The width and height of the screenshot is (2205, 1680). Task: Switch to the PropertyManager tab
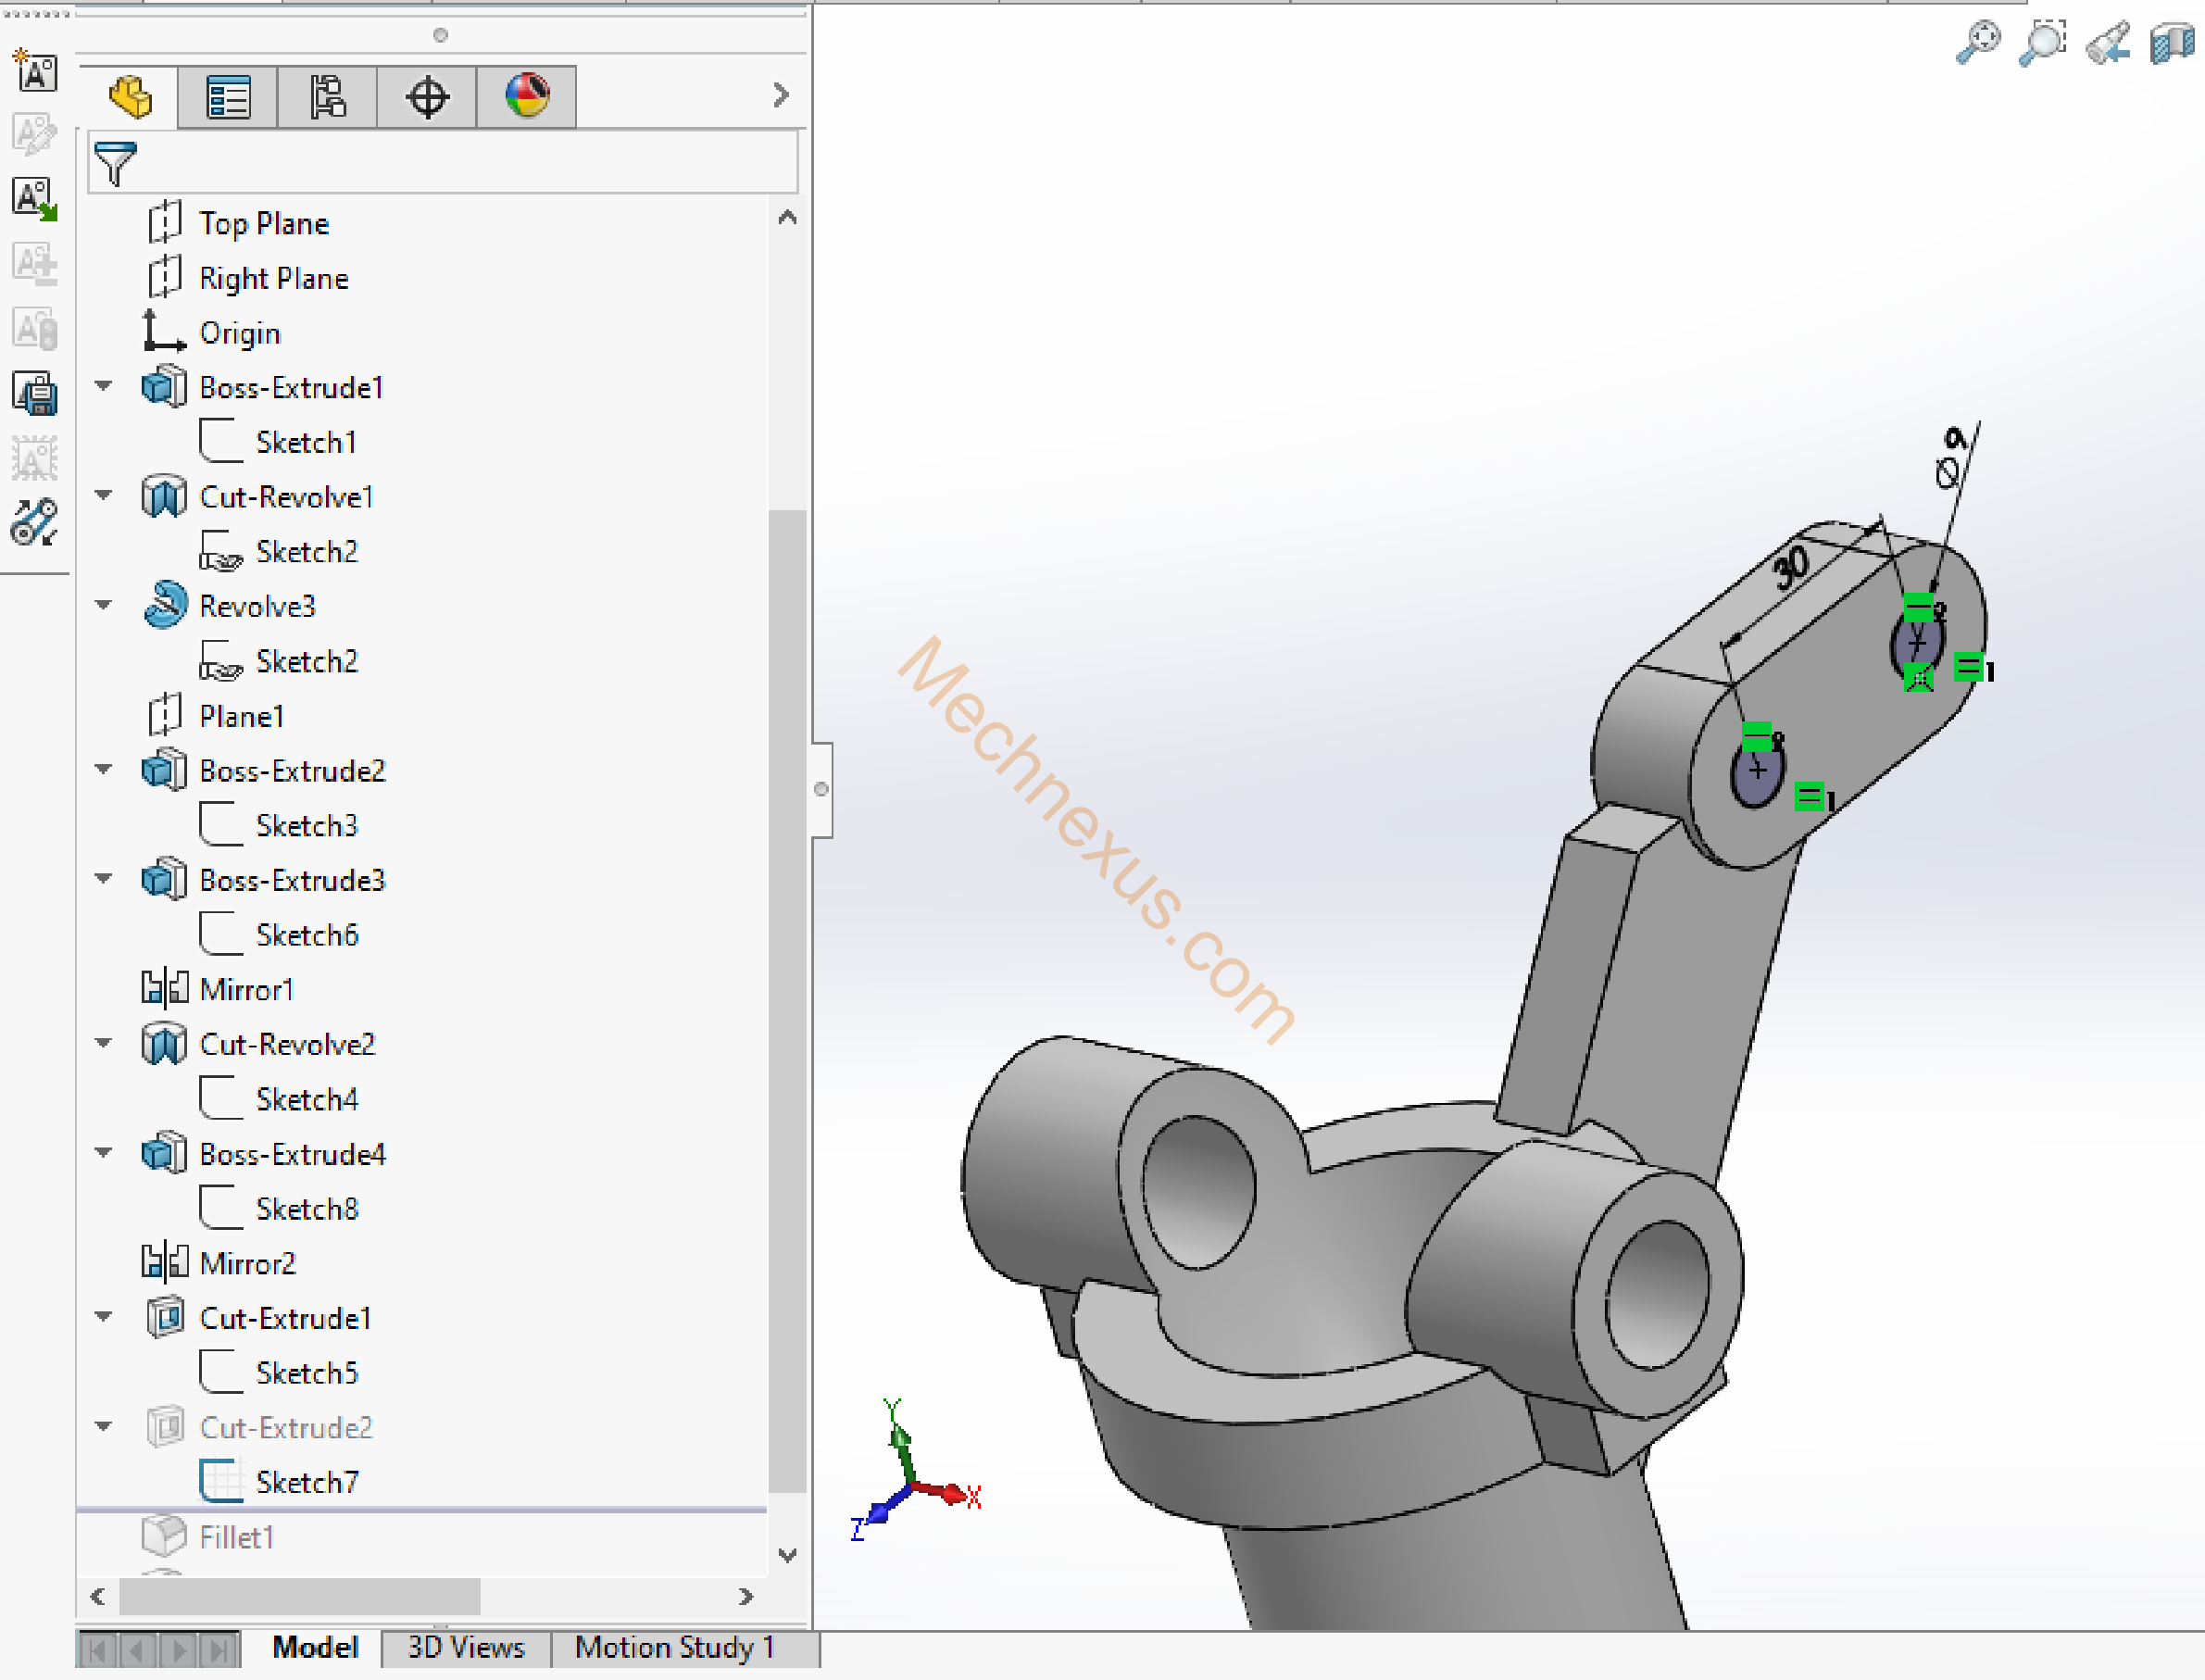point(228,97)
